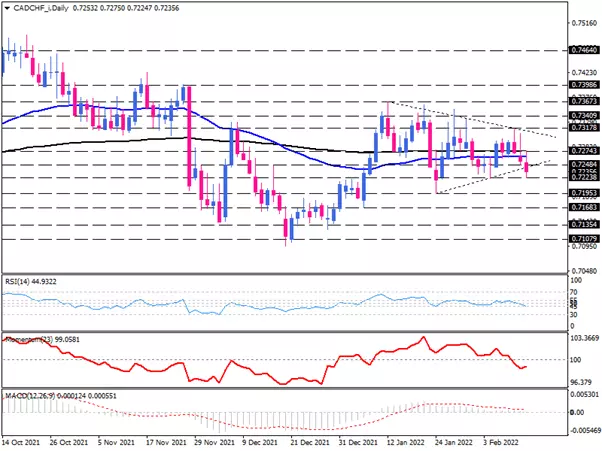Click the CADCHF Daily chart title

42,8
